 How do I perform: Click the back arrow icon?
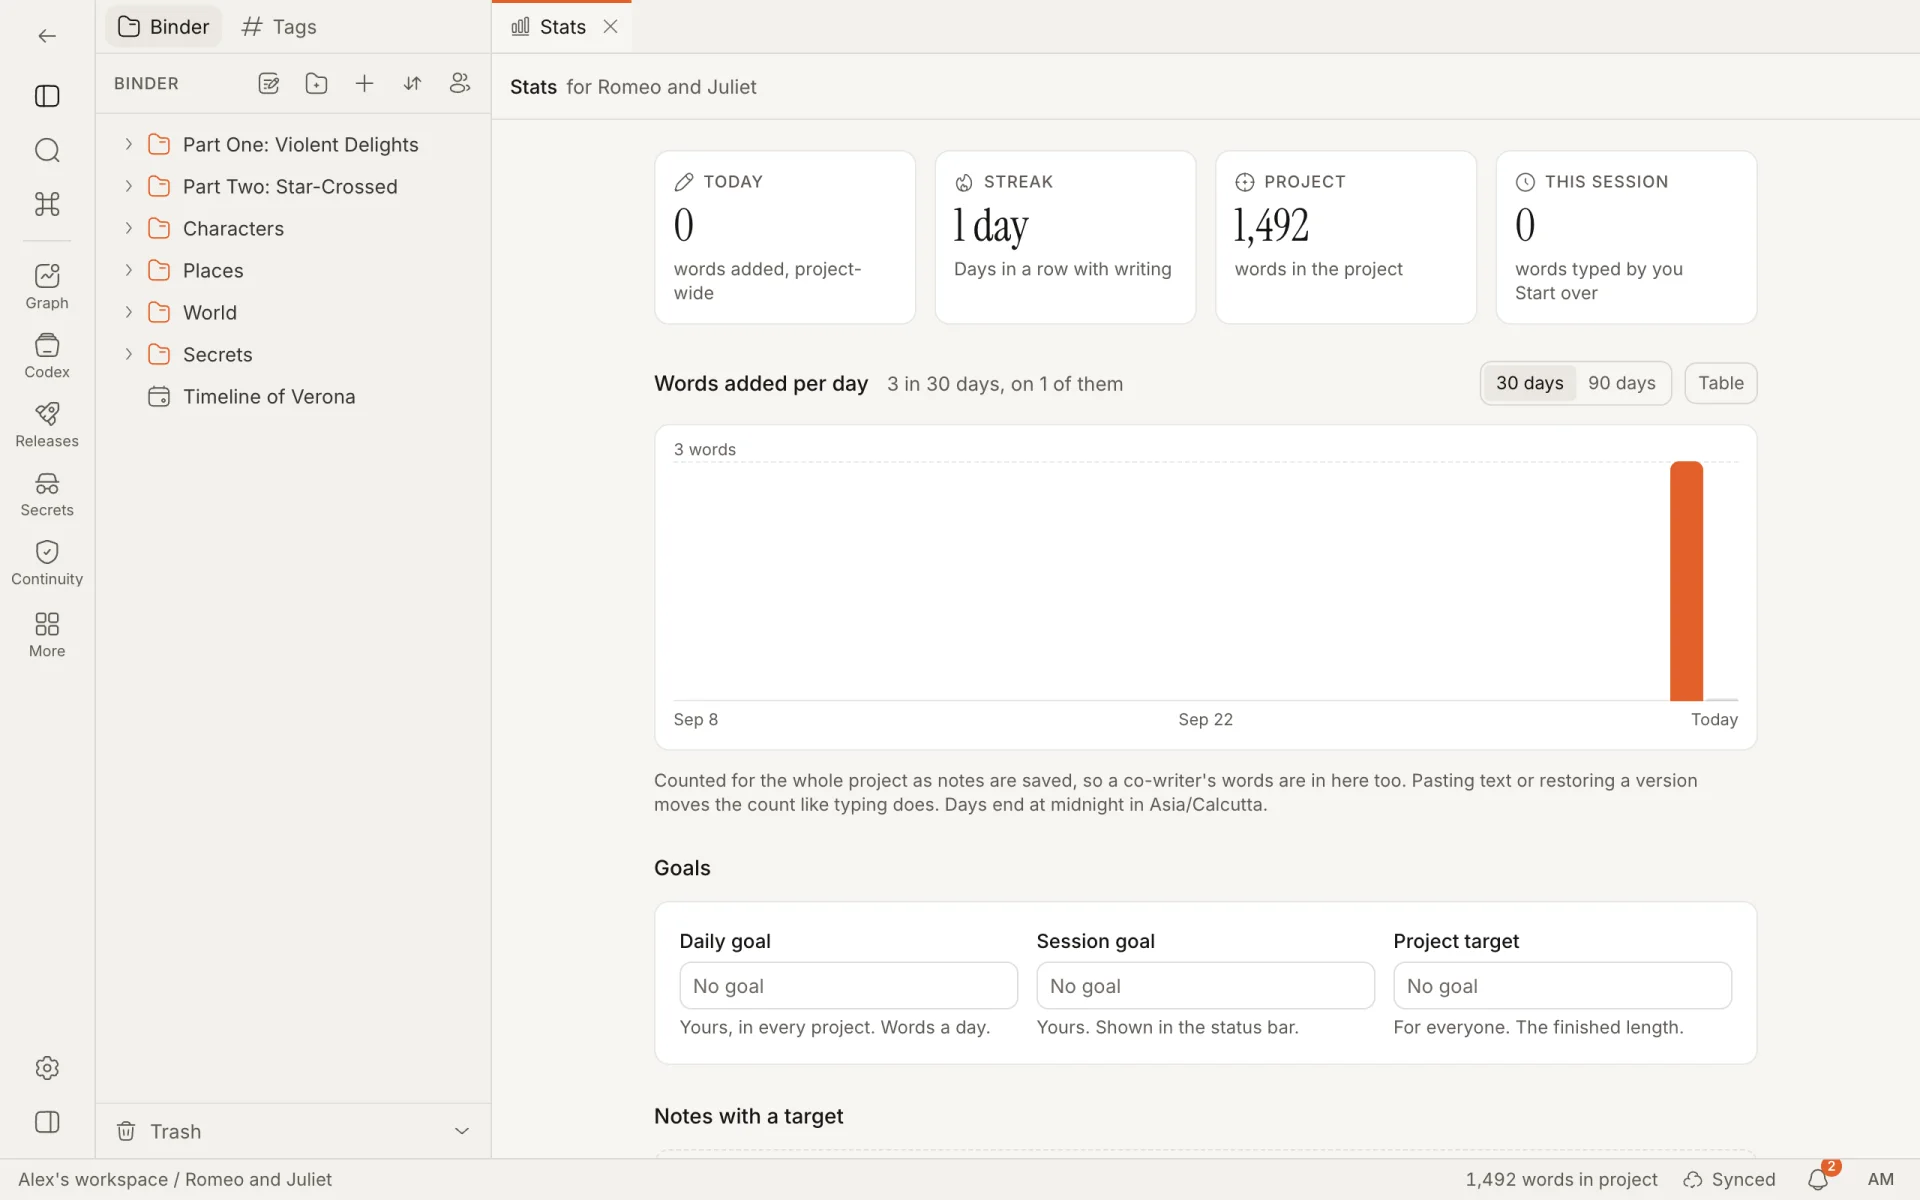tap(47, 36)
